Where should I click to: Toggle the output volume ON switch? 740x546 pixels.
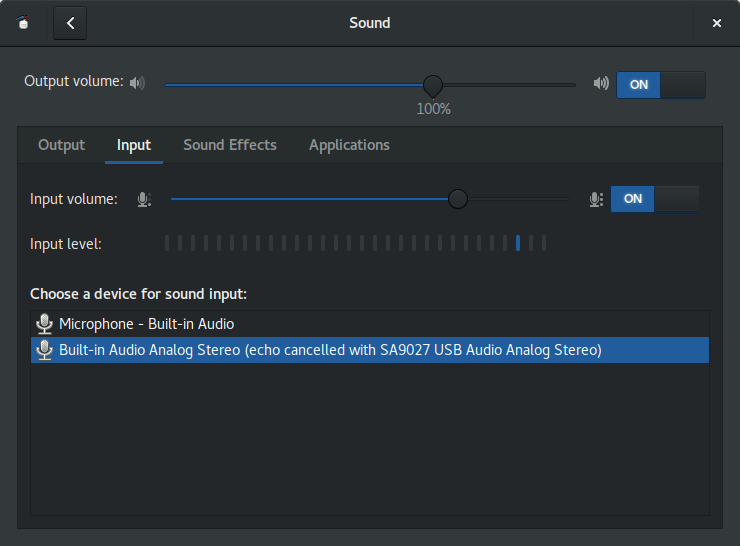(661, 85)
